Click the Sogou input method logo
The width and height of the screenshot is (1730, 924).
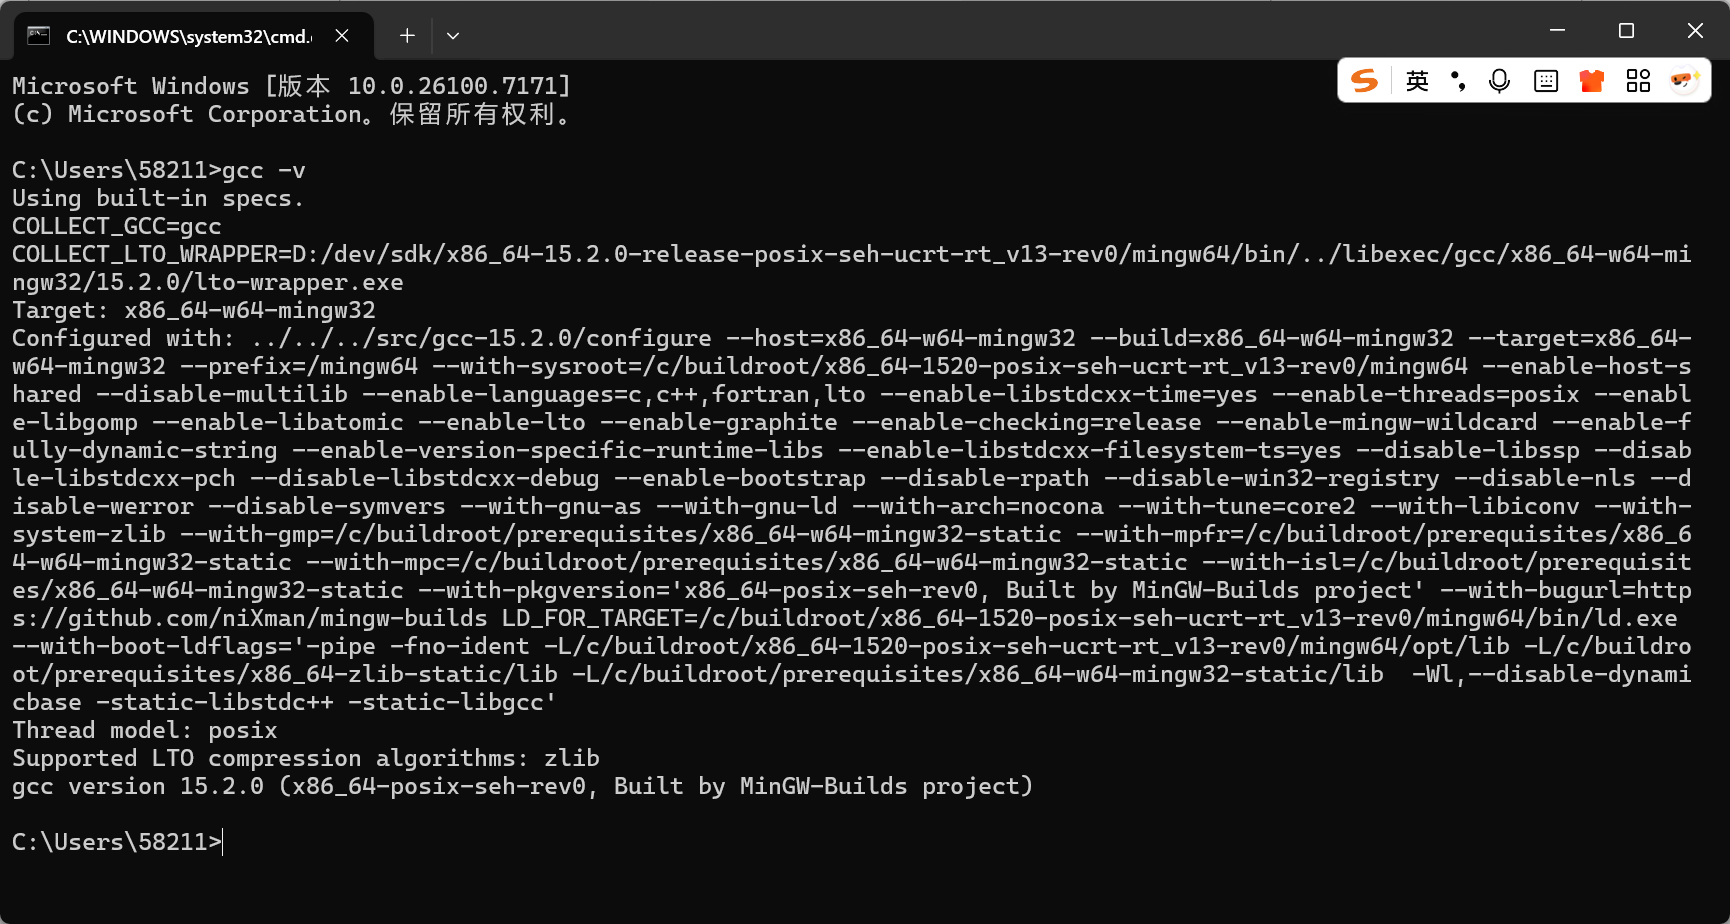1364,81
